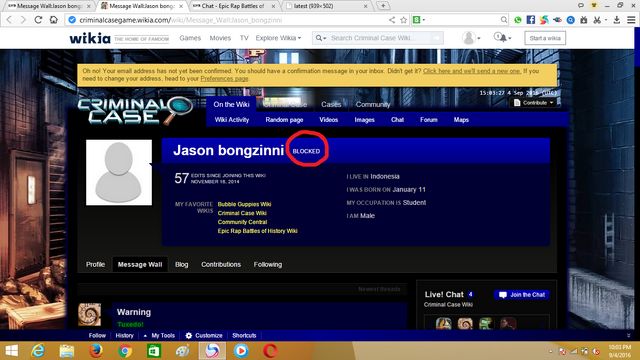Go to browser home page
640x360 pixels.
pyautogui.click(x=53, y=20)
